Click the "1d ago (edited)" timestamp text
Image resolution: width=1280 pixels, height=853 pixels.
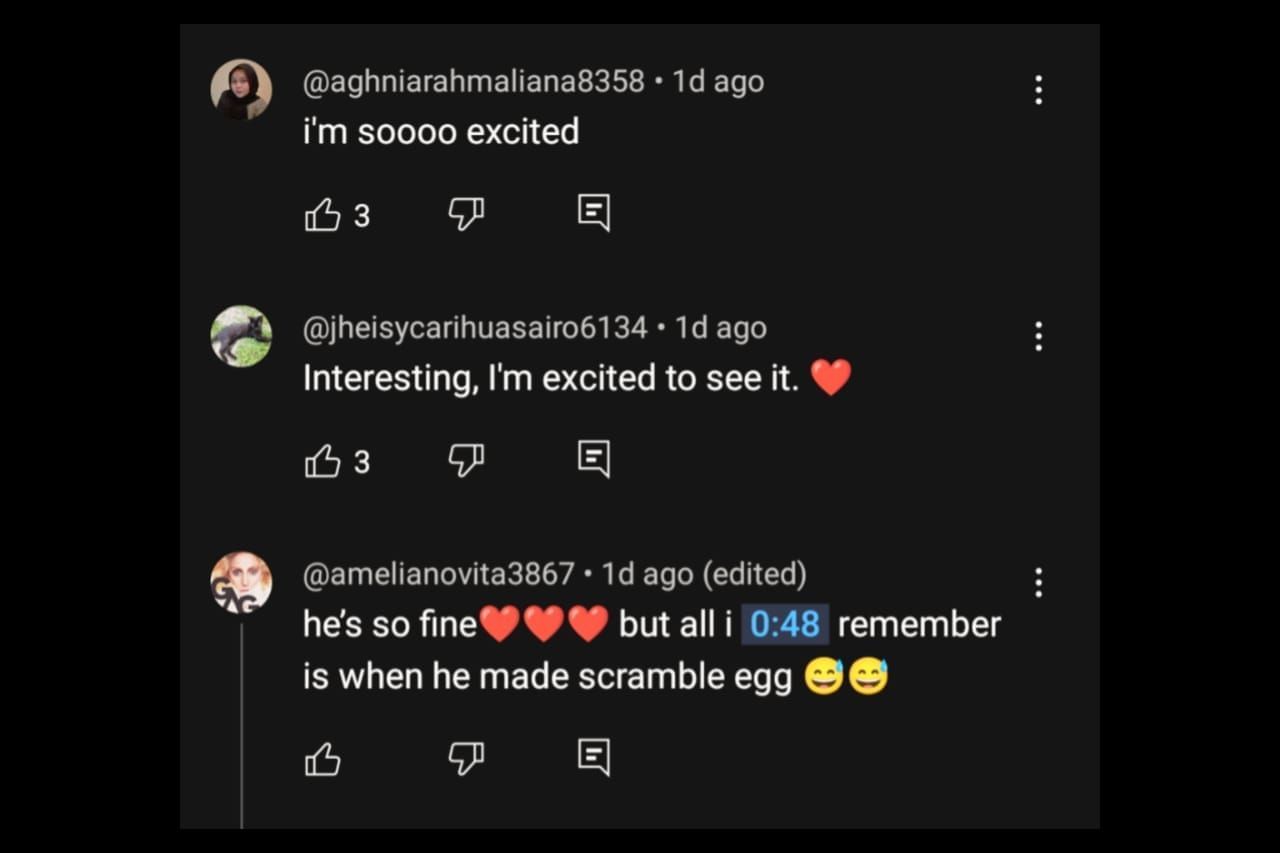pyautogui.click(x=704, y=574)
